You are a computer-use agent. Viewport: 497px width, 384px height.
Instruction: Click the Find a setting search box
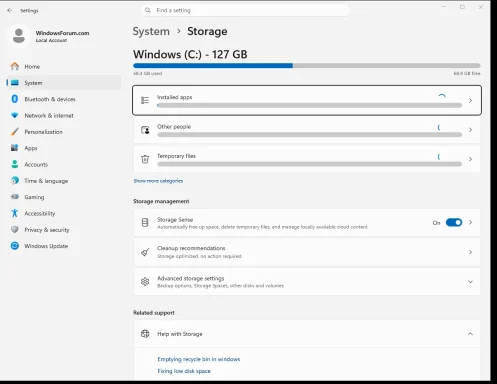pos(246,10)
